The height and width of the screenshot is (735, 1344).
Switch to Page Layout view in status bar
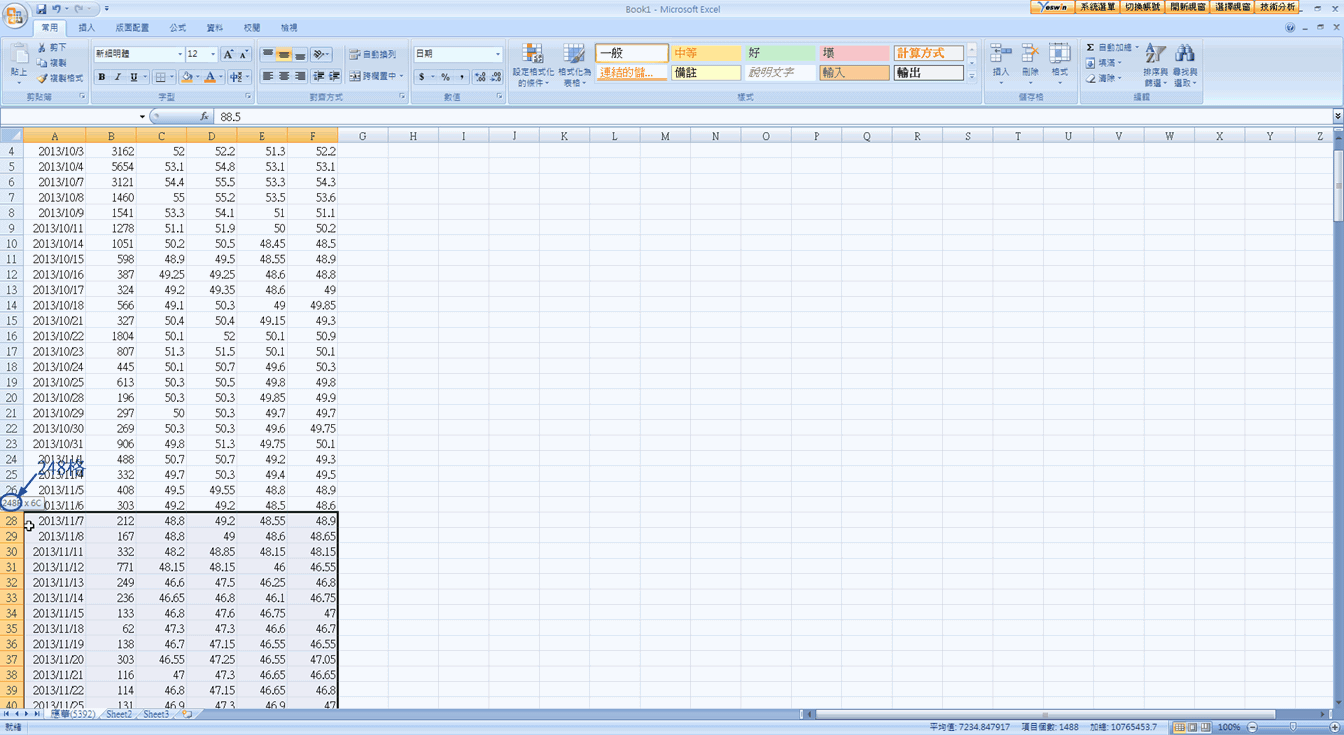click(1193, 727)
